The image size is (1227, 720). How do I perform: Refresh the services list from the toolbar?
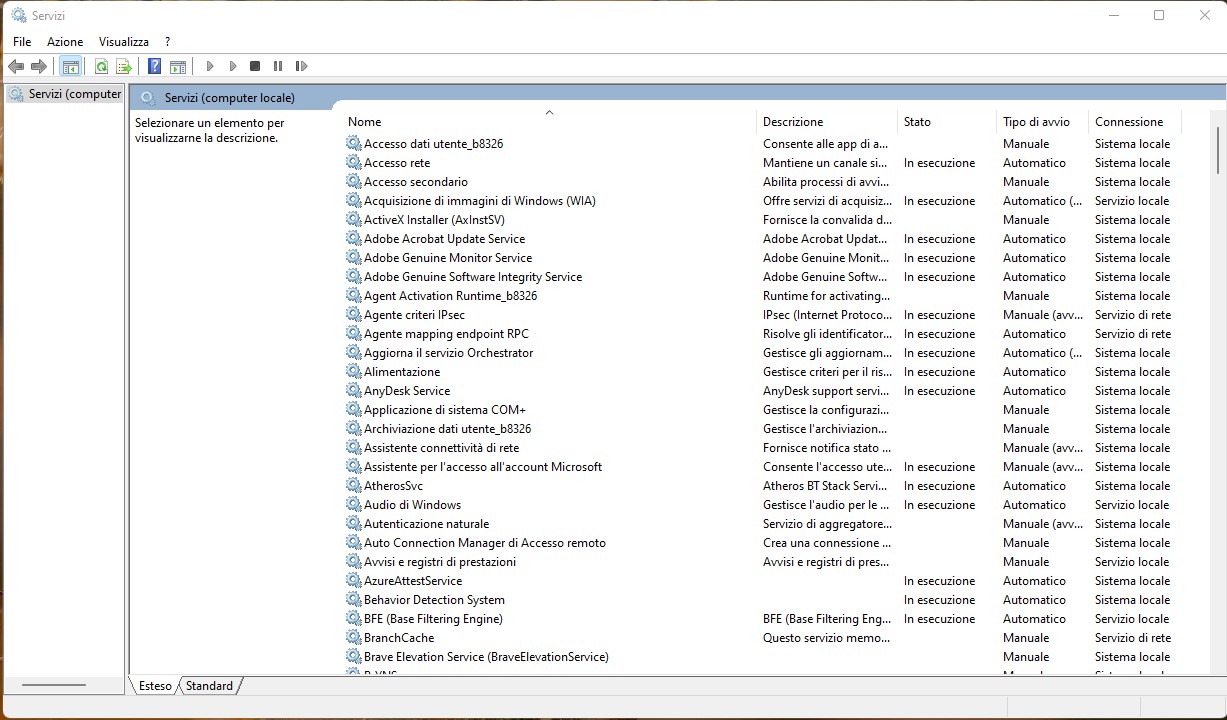[x=101, y=66]
